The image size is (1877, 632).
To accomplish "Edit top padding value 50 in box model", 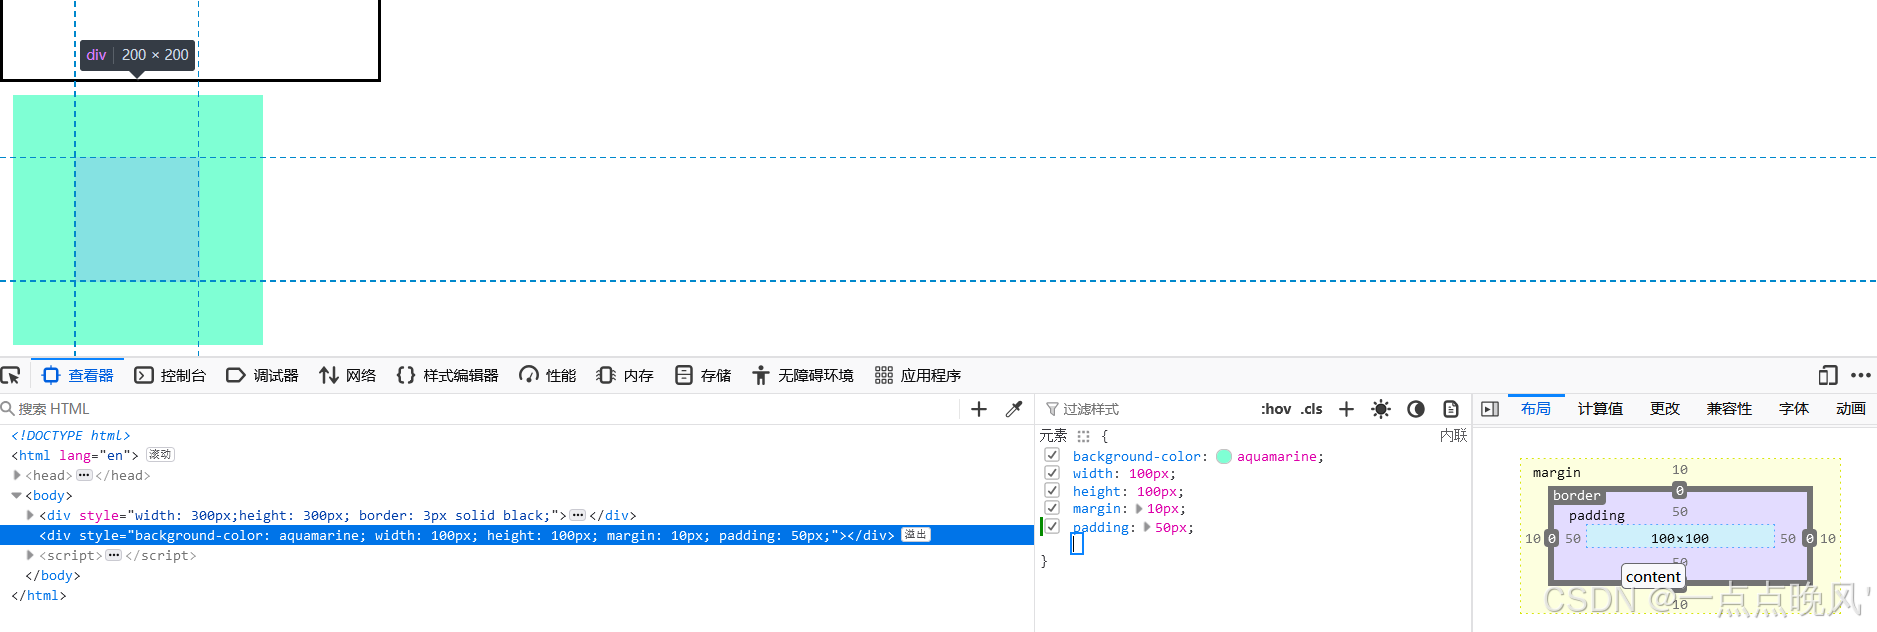I will [x=1680, y=511].
